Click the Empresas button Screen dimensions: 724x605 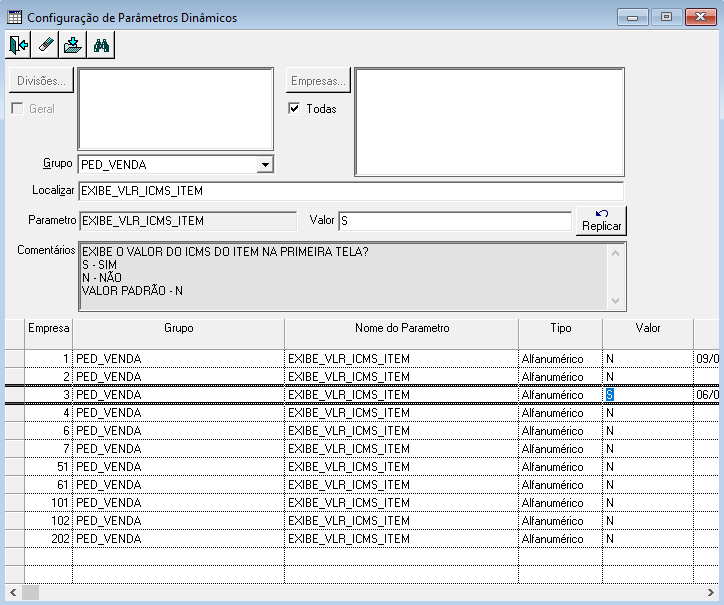pyautogui.click(x=318, y=80)
